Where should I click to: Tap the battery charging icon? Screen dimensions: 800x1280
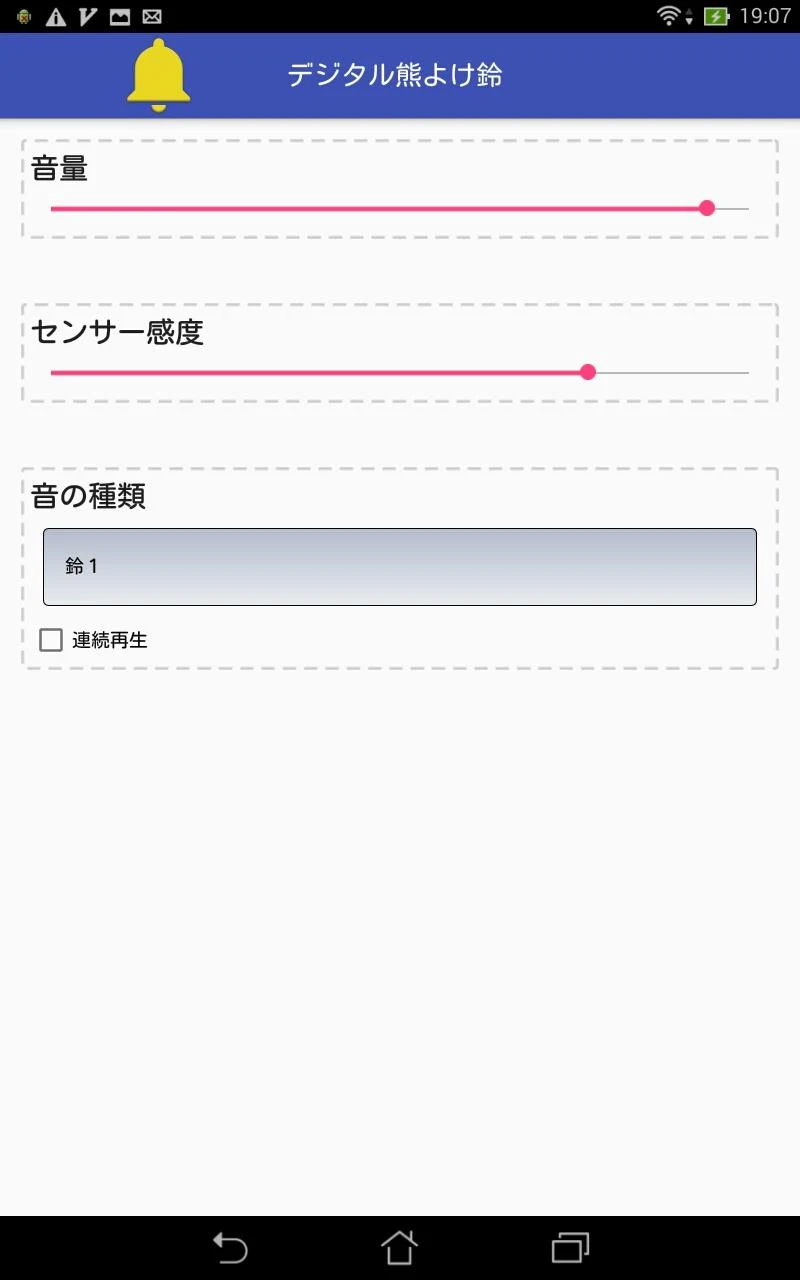[716, 16]
